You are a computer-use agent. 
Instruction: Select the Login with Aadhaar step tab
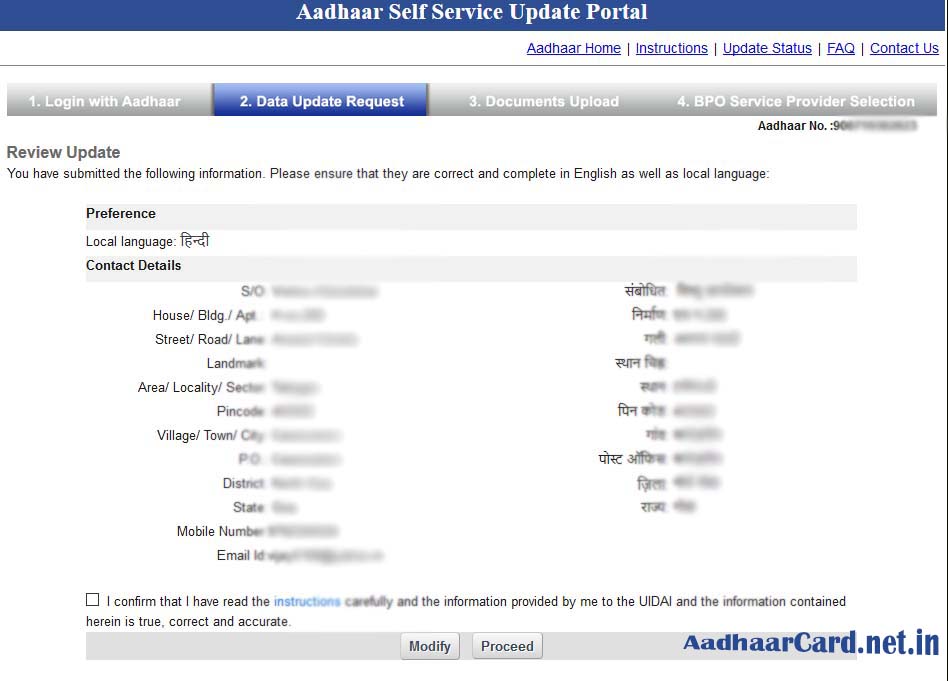point(109,100)
